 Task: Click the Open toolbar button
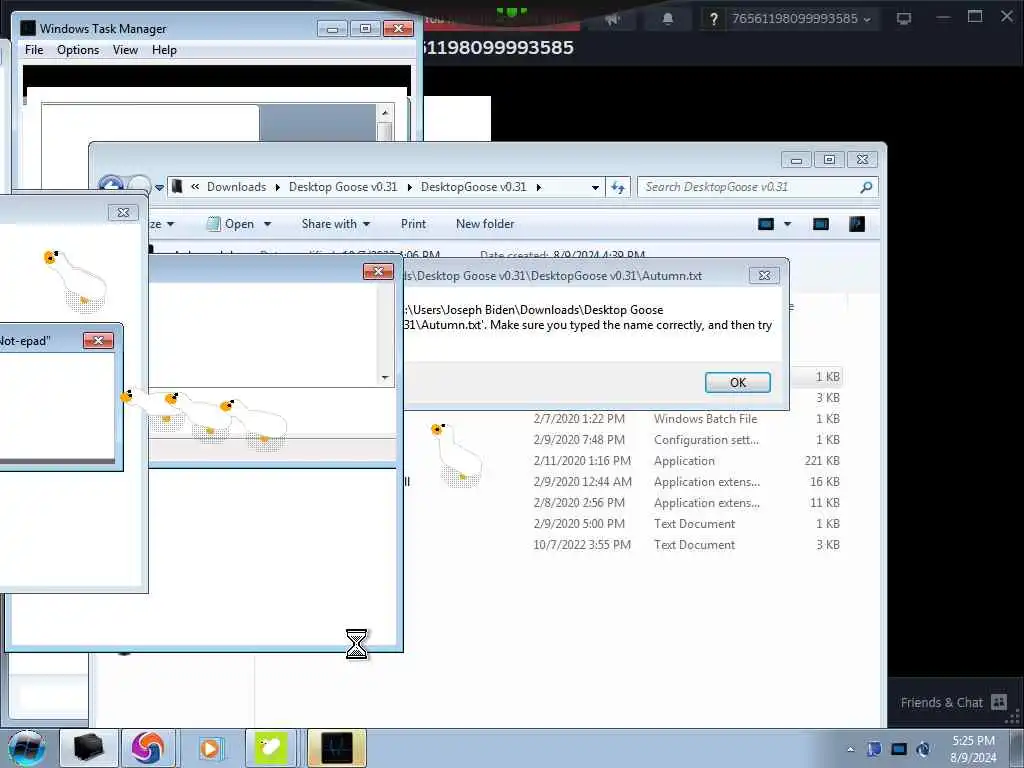pos(231,224)
